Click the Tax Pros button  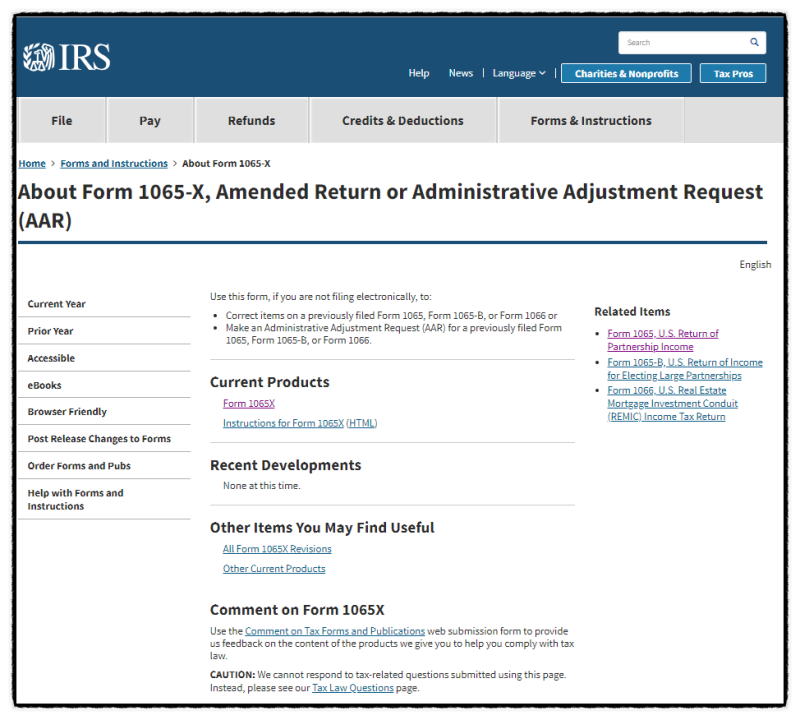tap(733, 73)
